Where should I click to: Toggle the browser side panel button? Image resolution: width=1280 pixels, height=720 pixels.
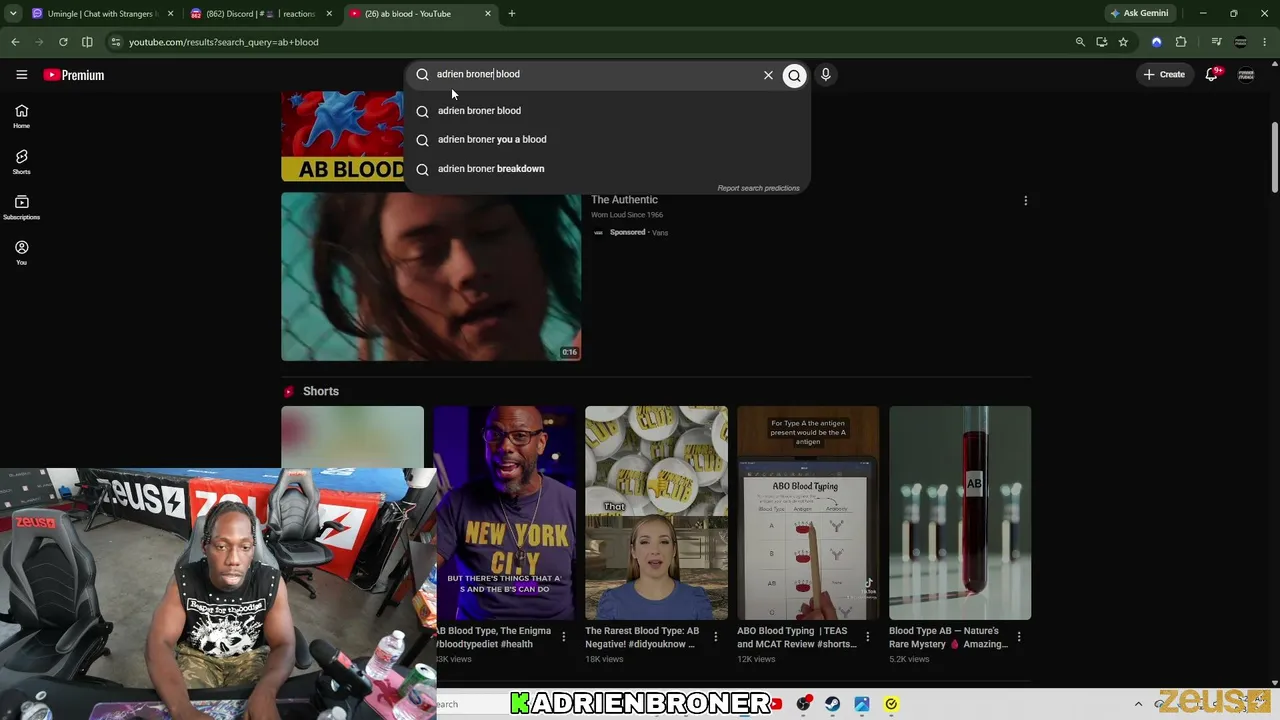point(87,42)
